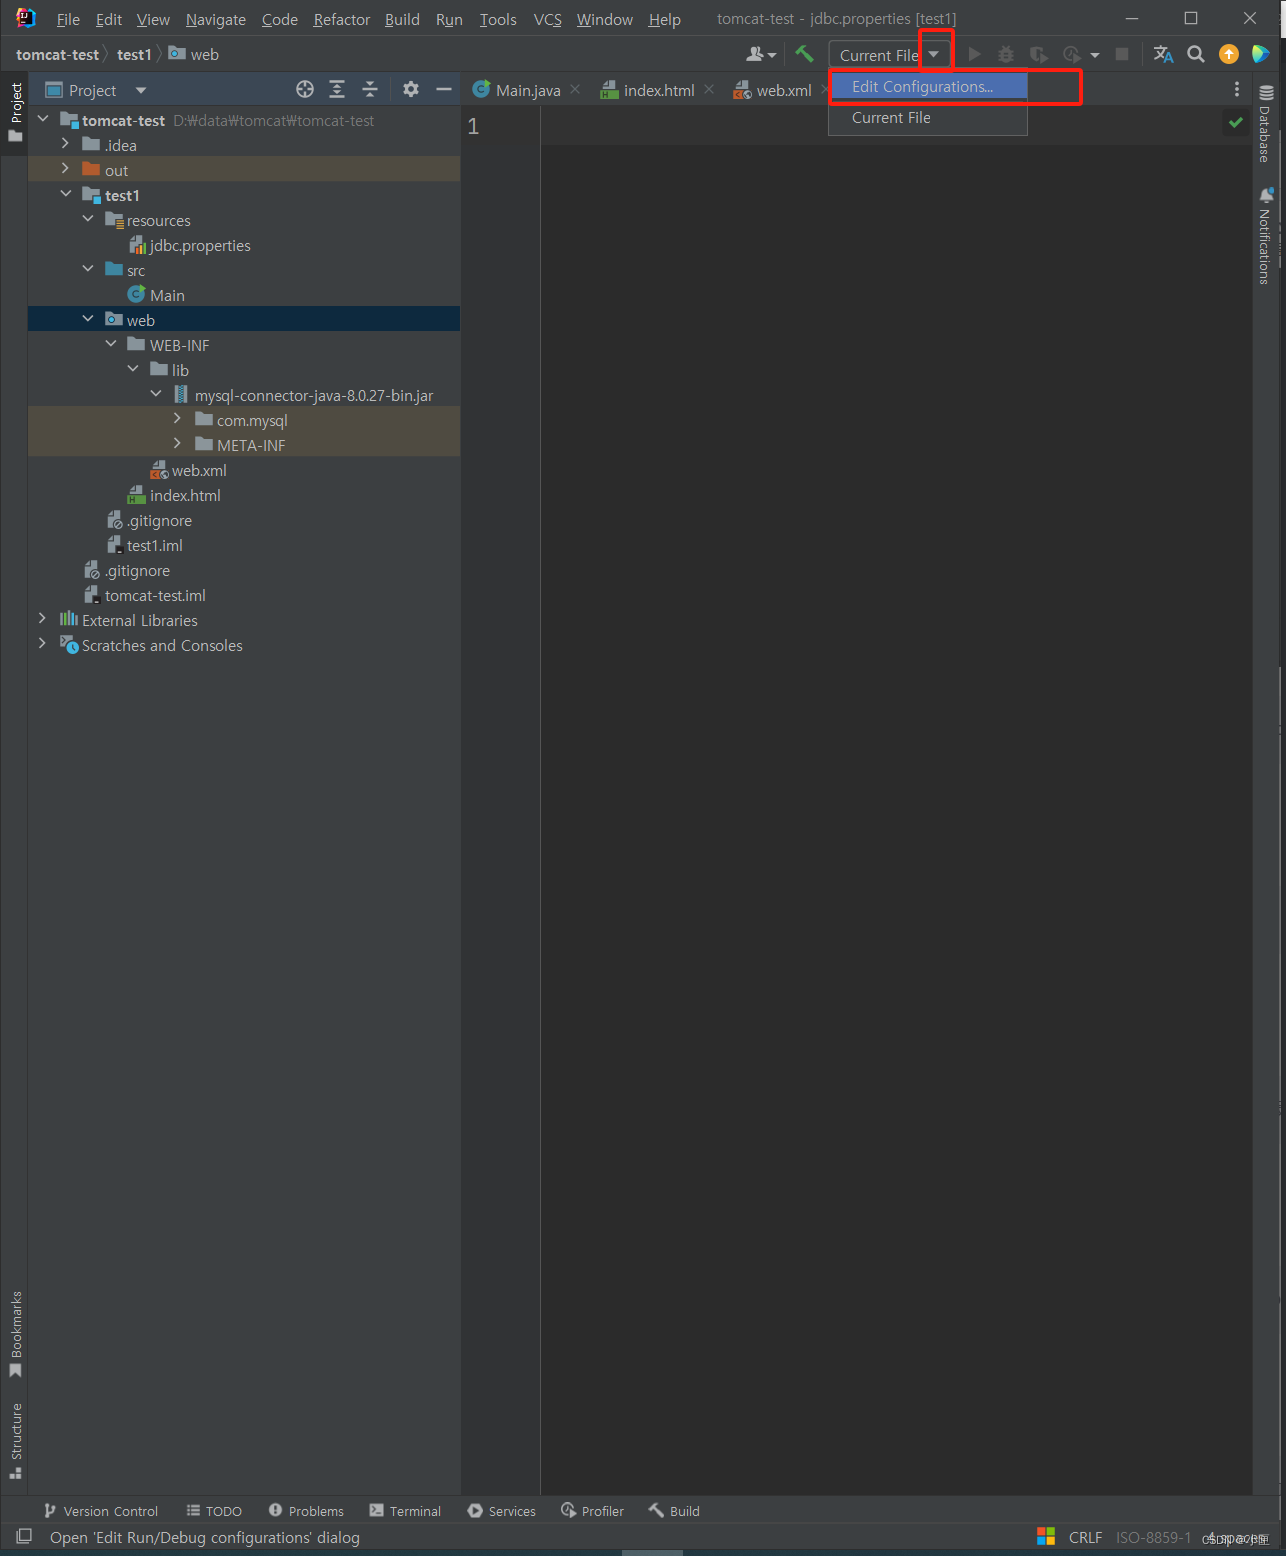Screen dimensions: 1286x1556
Task: Collapse the WEB-INF folder
Action: (x=111, y=344)
